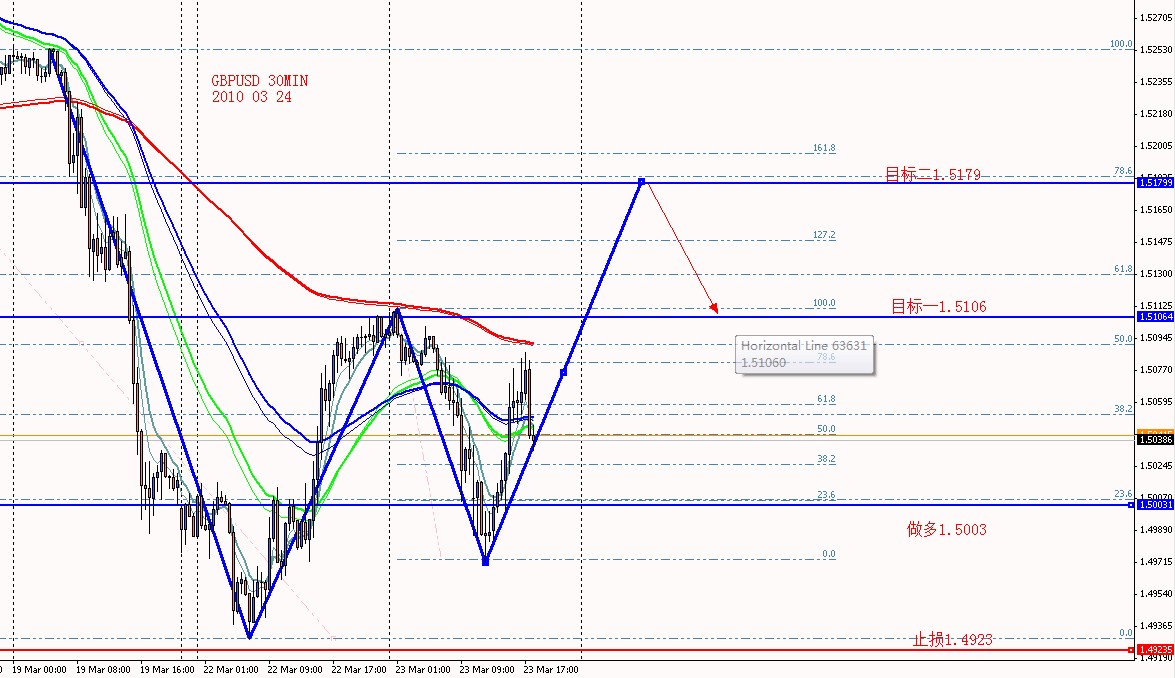Click the GBPUSD 30MIN chart title text
This screenshot has width=1175, height=678.
click(259, 80)
